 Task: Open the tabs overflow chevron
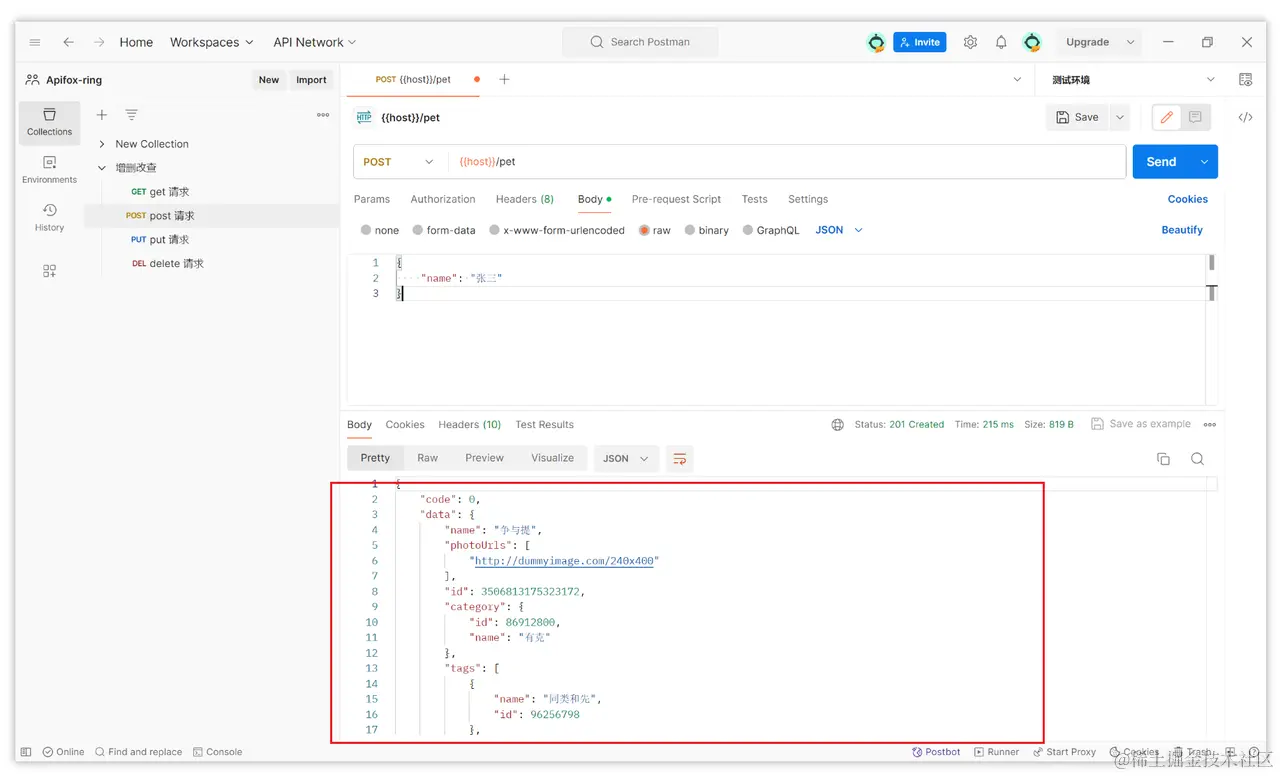click(1018, 79)
